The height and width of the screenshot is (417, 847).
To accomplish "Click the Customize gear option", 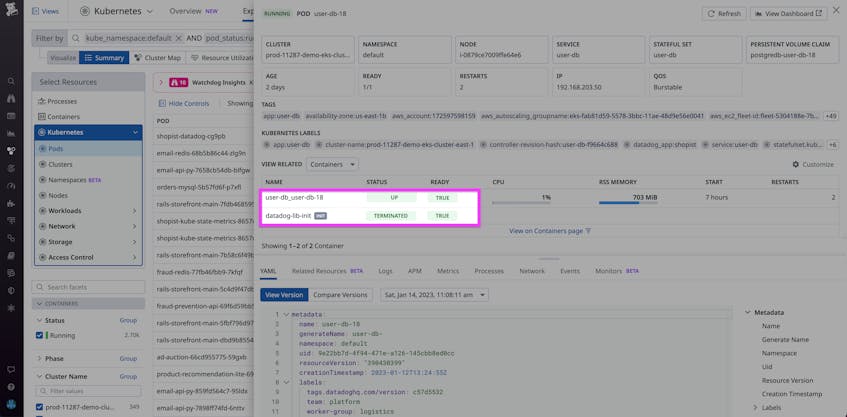I will click(x=813, y=164).
